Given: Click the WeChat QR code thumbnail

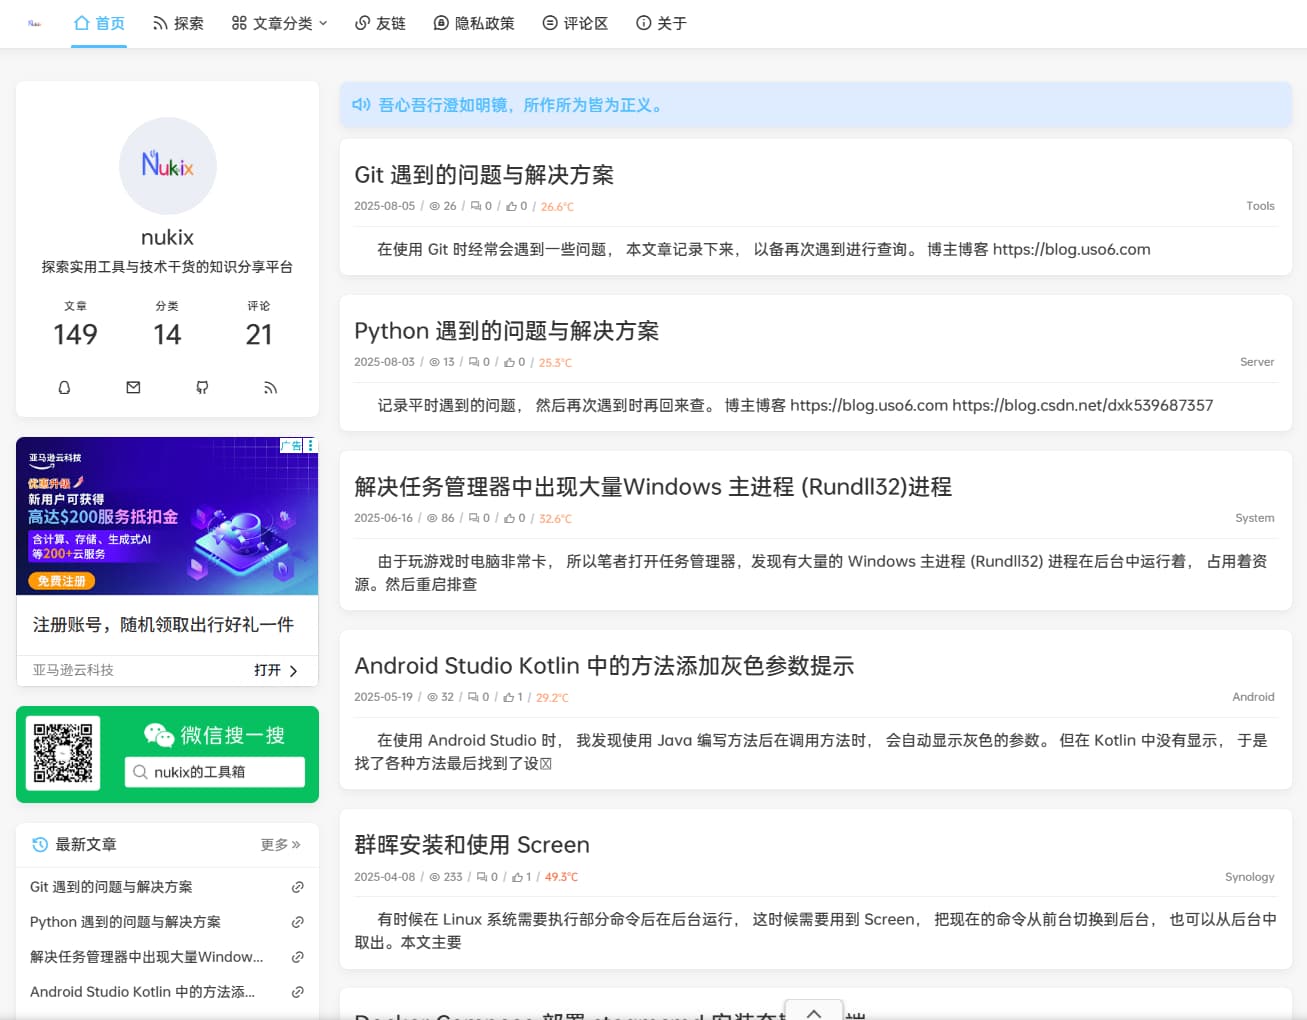Looking at the screenshot, I should (x=63, y=753).
